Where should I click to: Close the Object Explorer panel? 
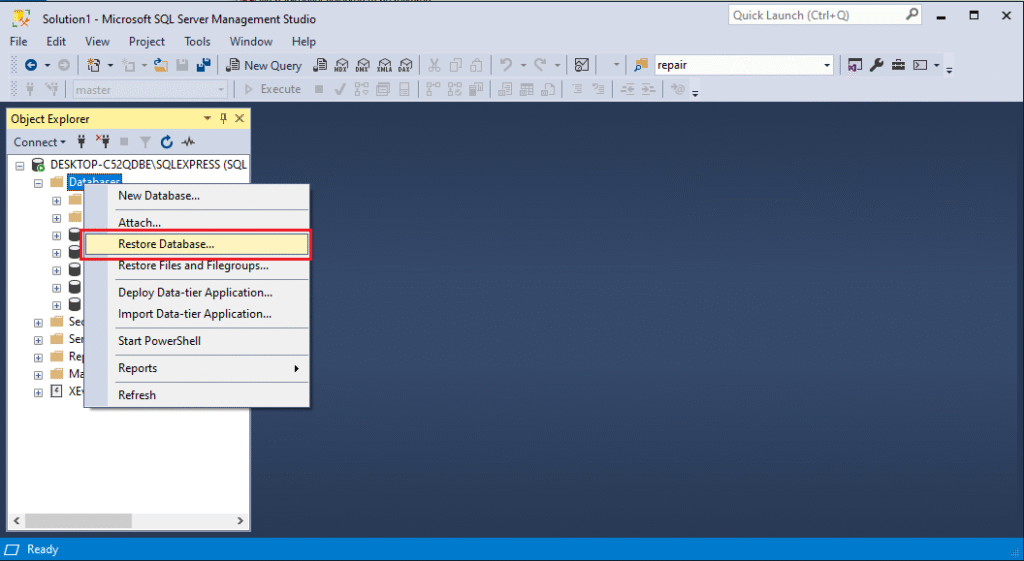(240, 118)
